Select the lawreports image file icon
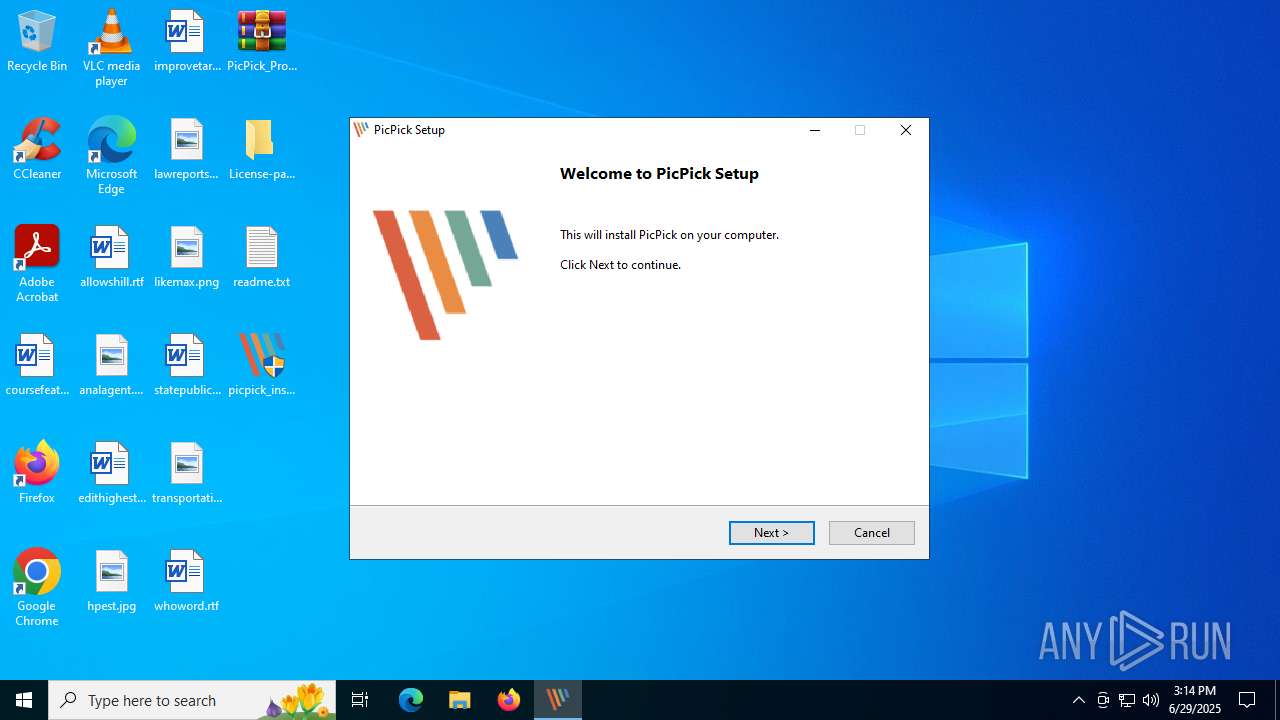The height and width of the screenshot is (720, 1280). tap(186, 150)
